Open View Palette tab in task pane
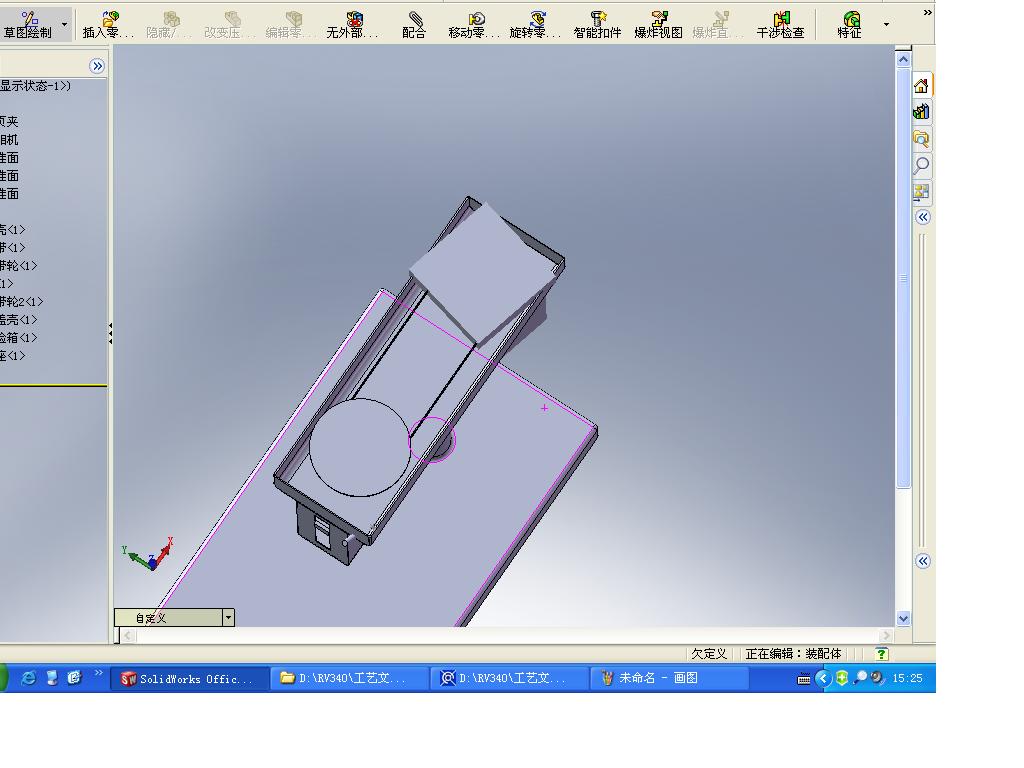 [x=921, y=191]
